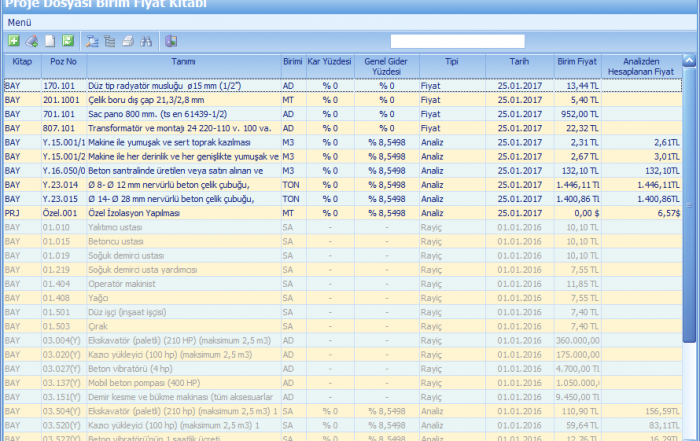The image size is (700, 441).
Task: Click the exit door icon in toolbar
Action: [x=171, y=41]
